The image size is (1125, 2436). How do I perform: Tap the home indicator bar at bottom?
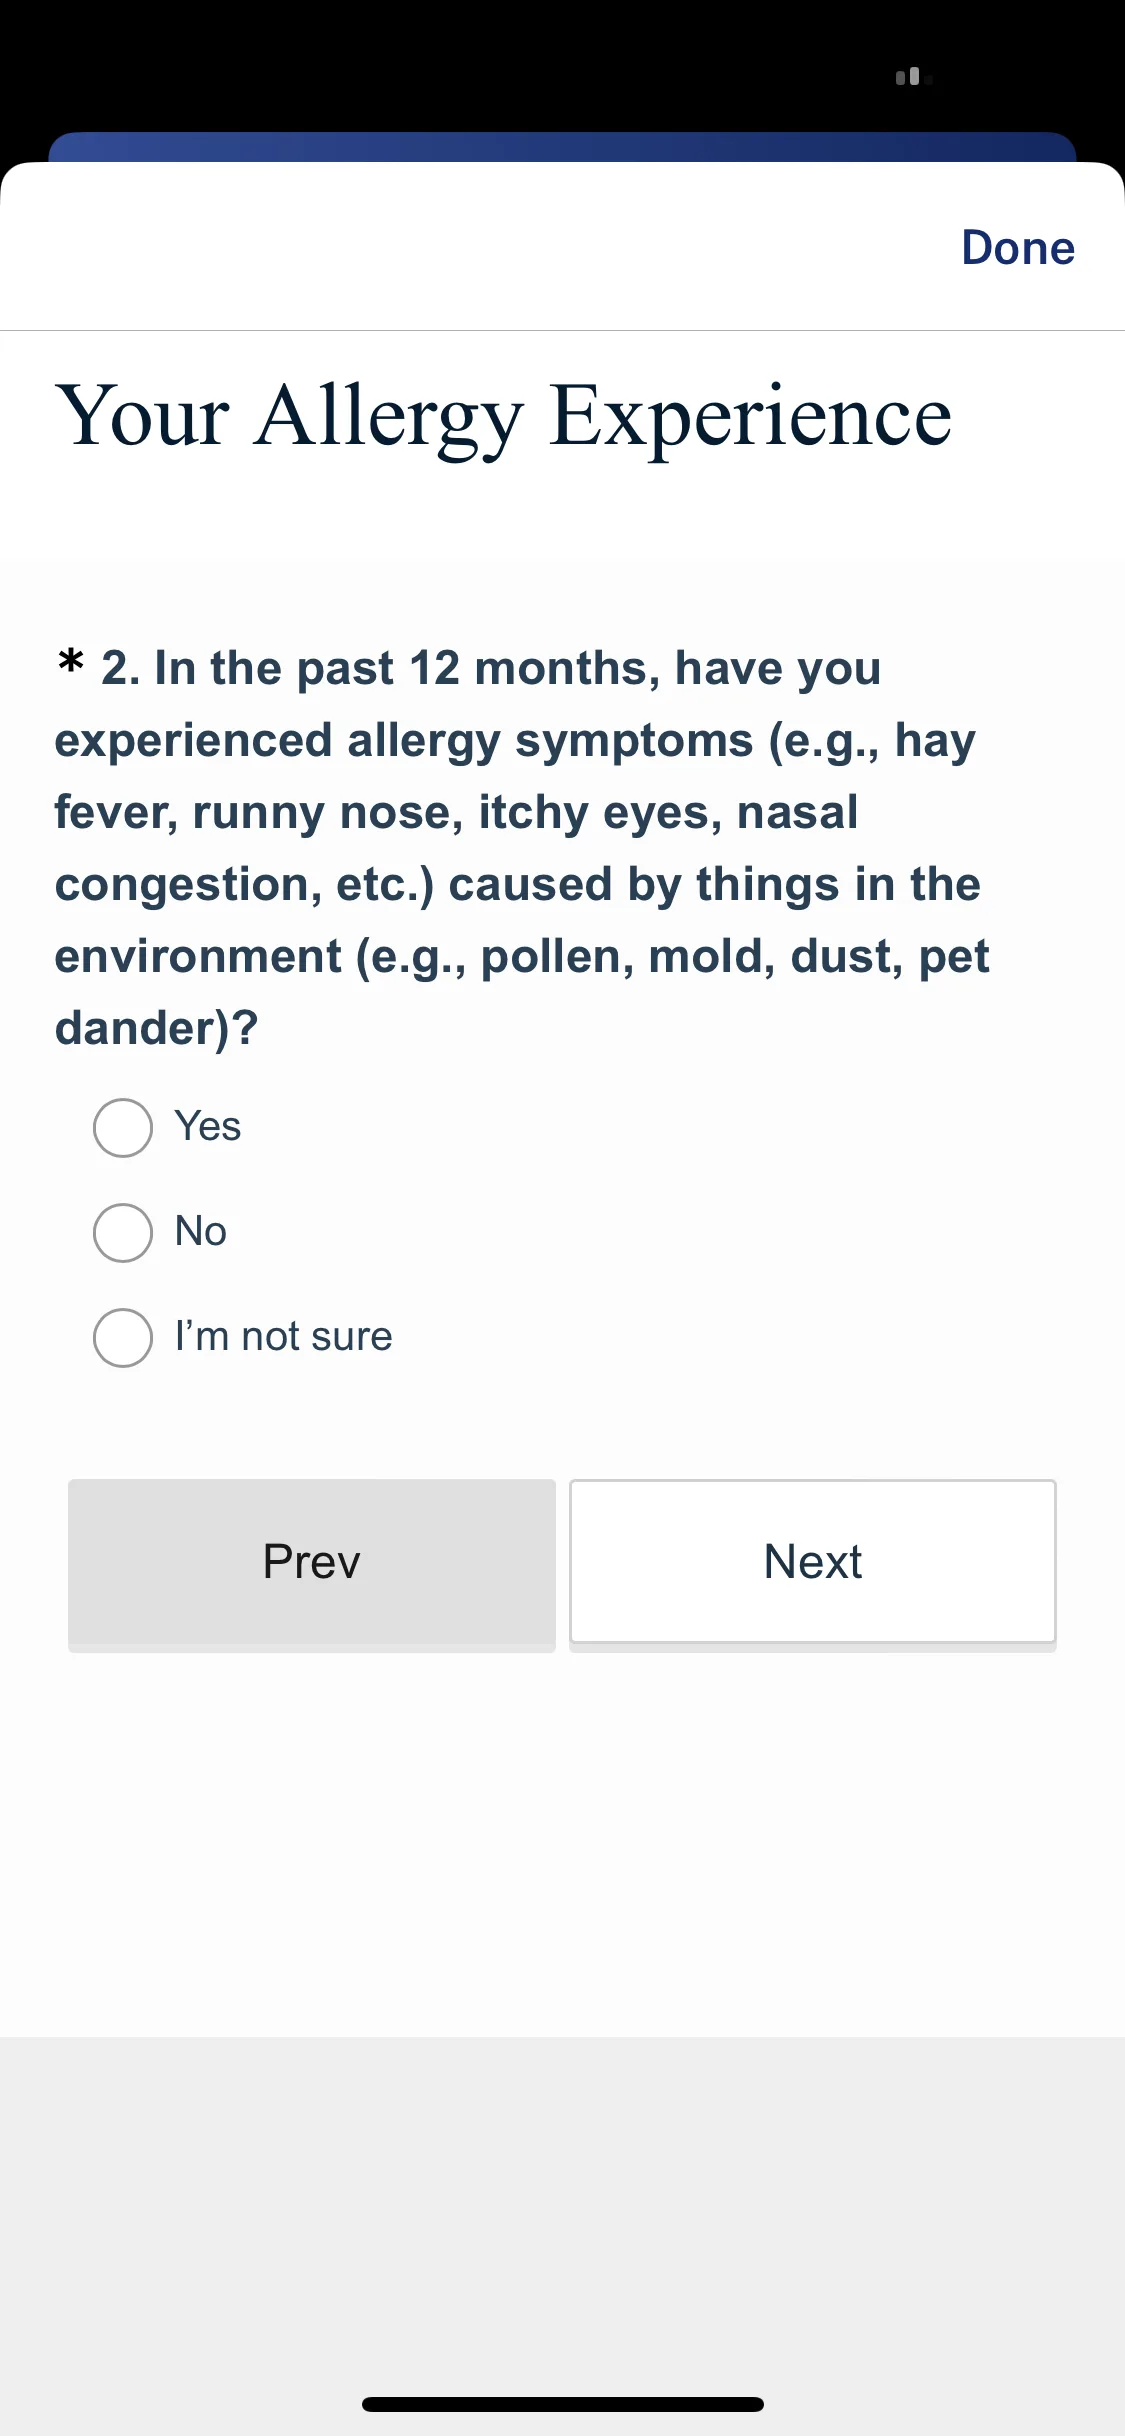563,2404
